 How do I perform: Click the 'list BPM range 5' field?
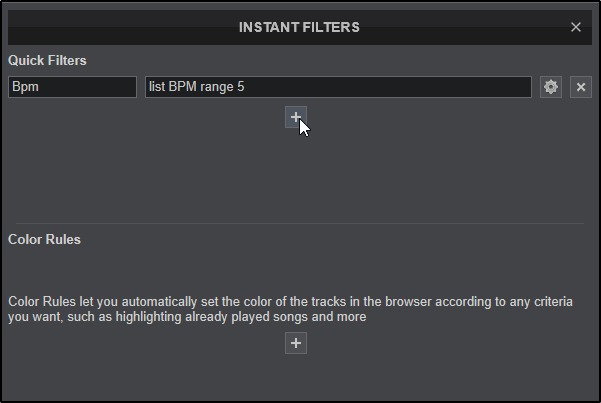coord(338,88)
